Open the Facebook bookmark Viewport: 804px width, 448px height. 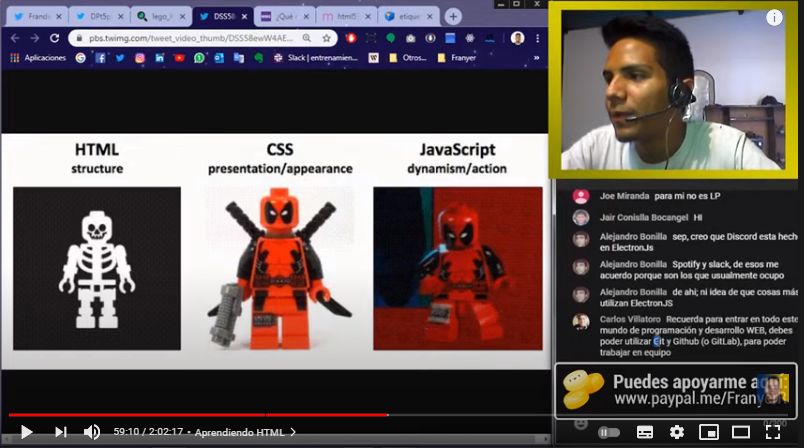(100, 58)
